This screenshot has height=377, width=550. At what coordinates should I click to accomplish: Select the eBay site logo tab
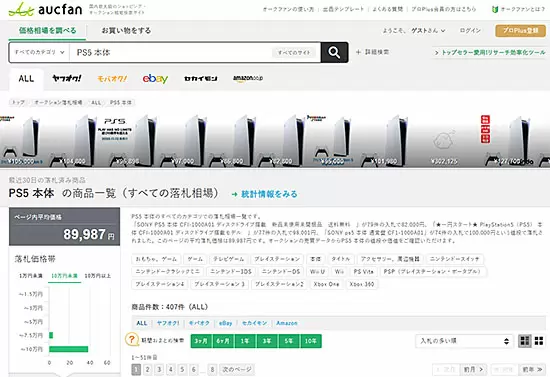pyautogui.click(x=155, y=79)
